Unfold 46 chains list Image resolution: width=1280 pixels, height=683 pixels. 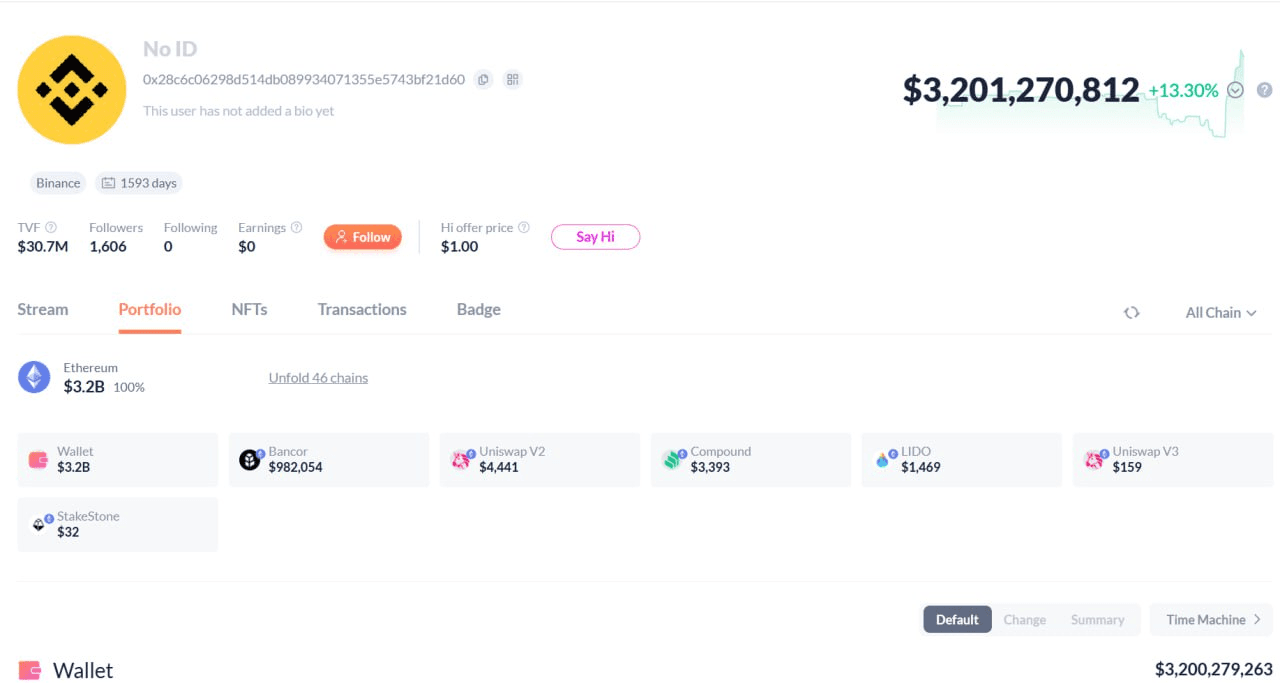[x=318, y=378]
